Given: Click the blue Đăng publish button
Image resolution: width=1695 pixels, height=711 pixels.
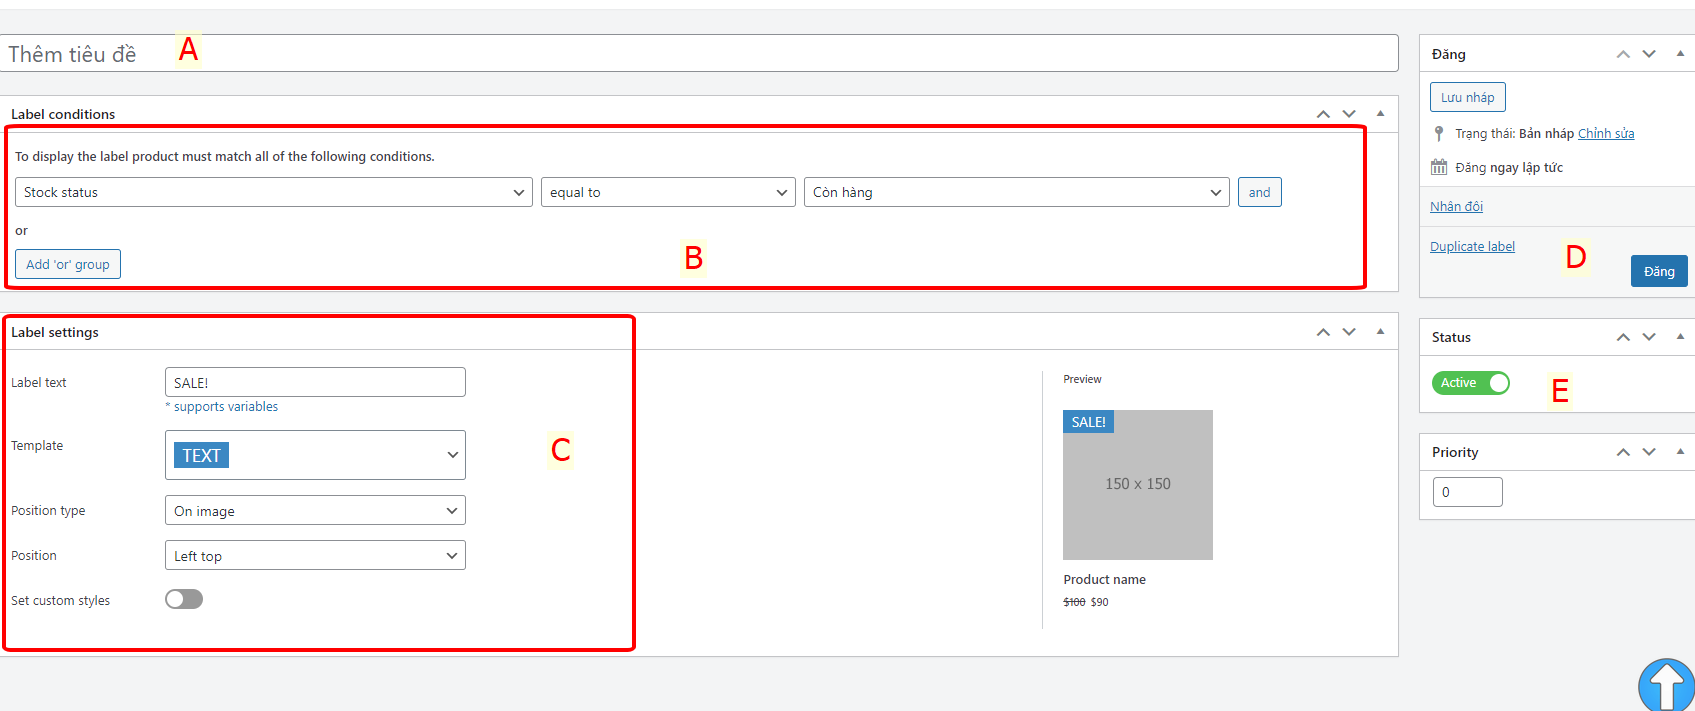Looking at the screenshot, I should click(1659, 271).
